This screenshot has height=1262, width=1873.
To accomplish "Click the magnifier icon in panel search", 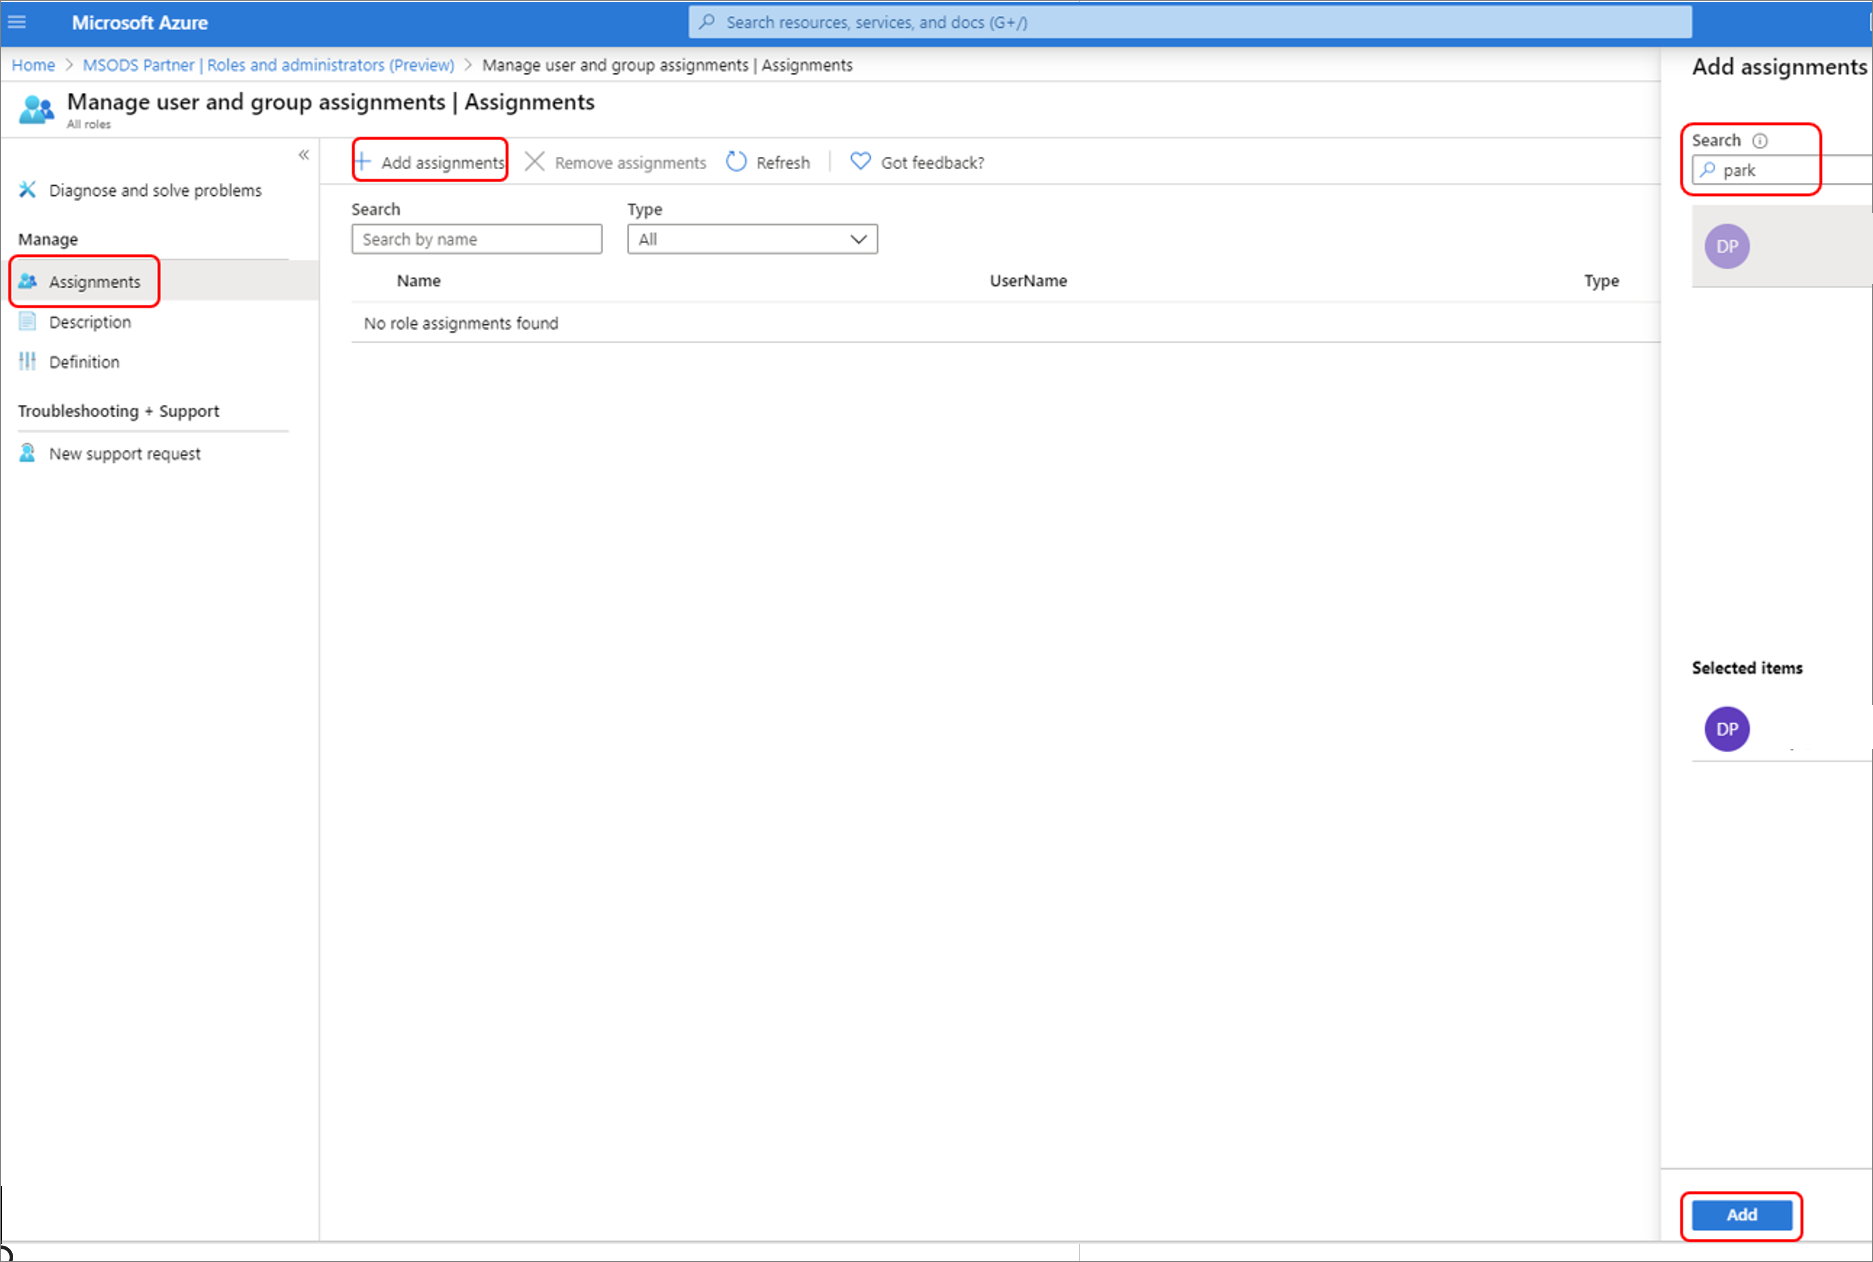I will 1708,170.
